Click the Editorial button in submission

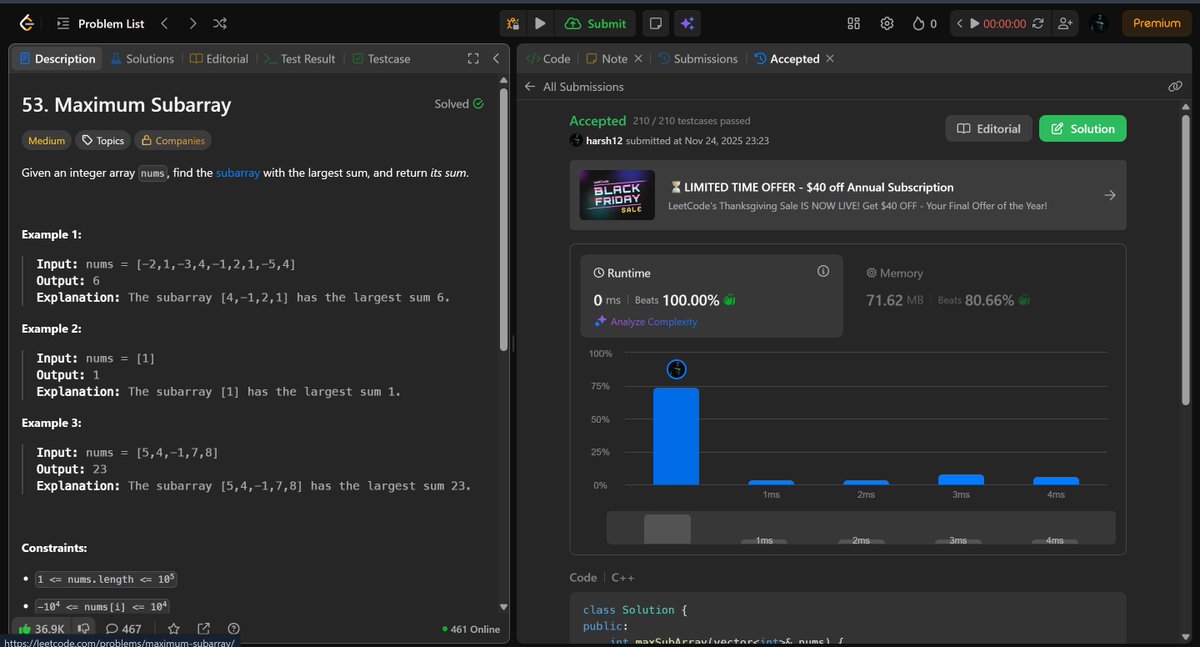point(989,128)
